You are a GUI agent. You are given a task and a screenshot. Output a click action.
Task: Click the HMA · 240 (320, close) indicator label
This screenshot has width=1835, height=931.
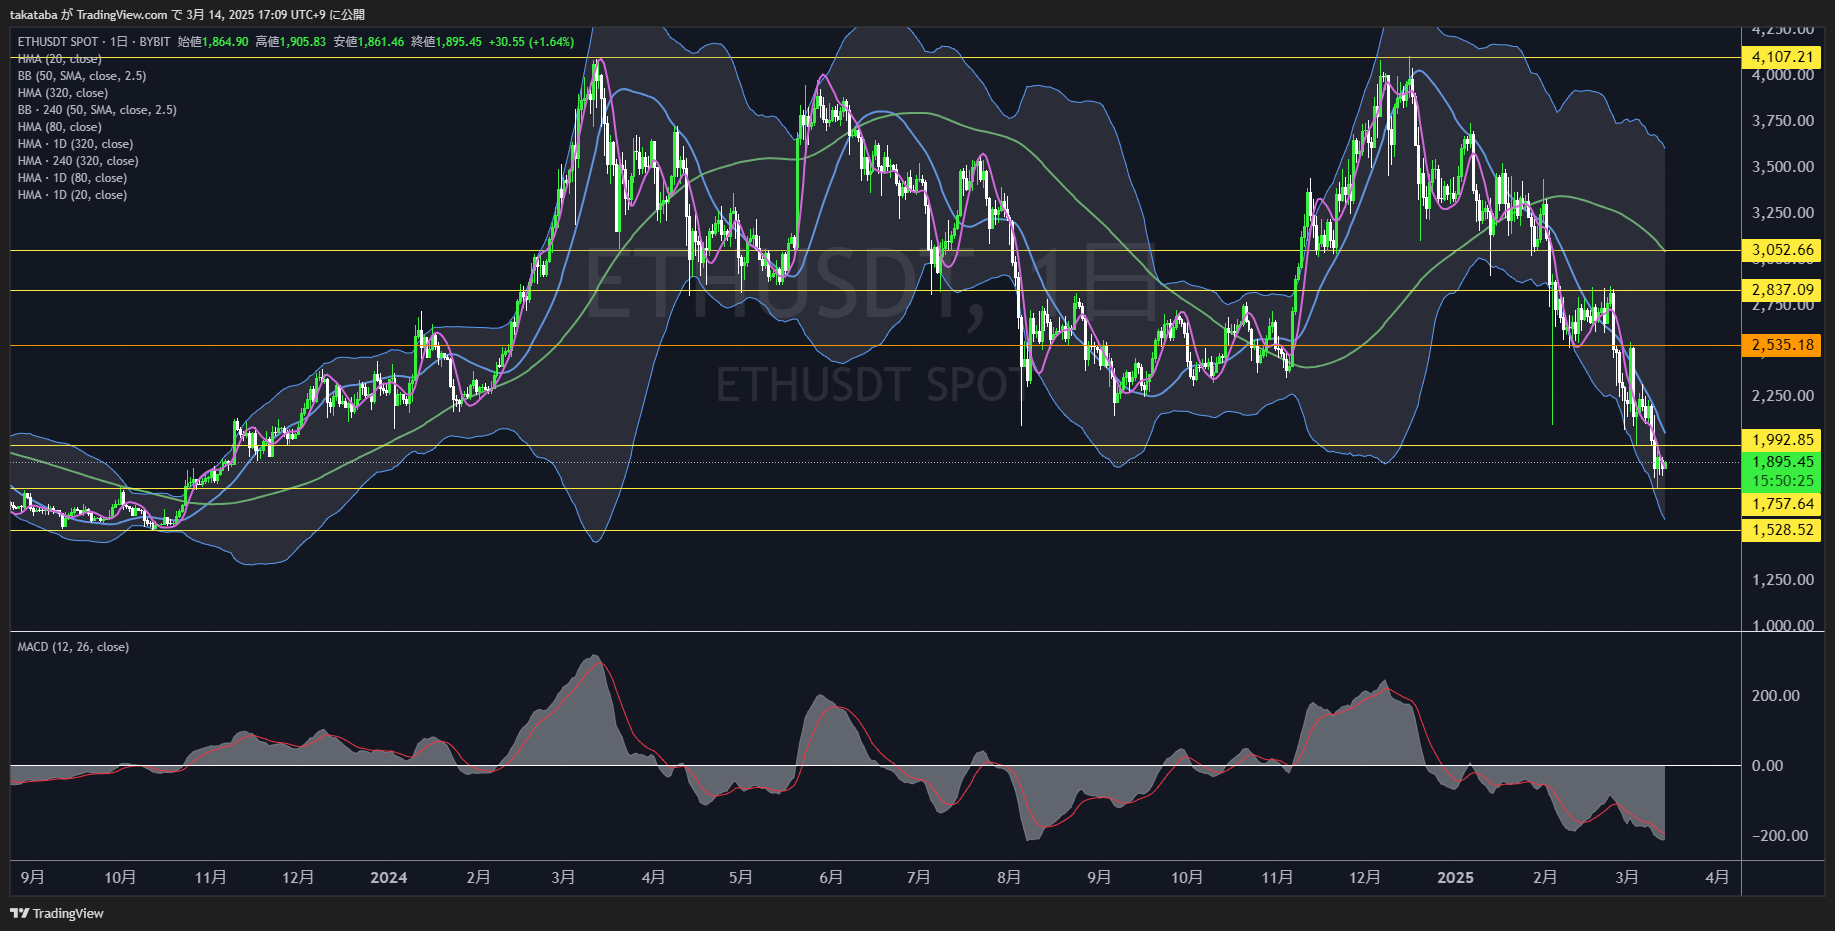(78, 161)
